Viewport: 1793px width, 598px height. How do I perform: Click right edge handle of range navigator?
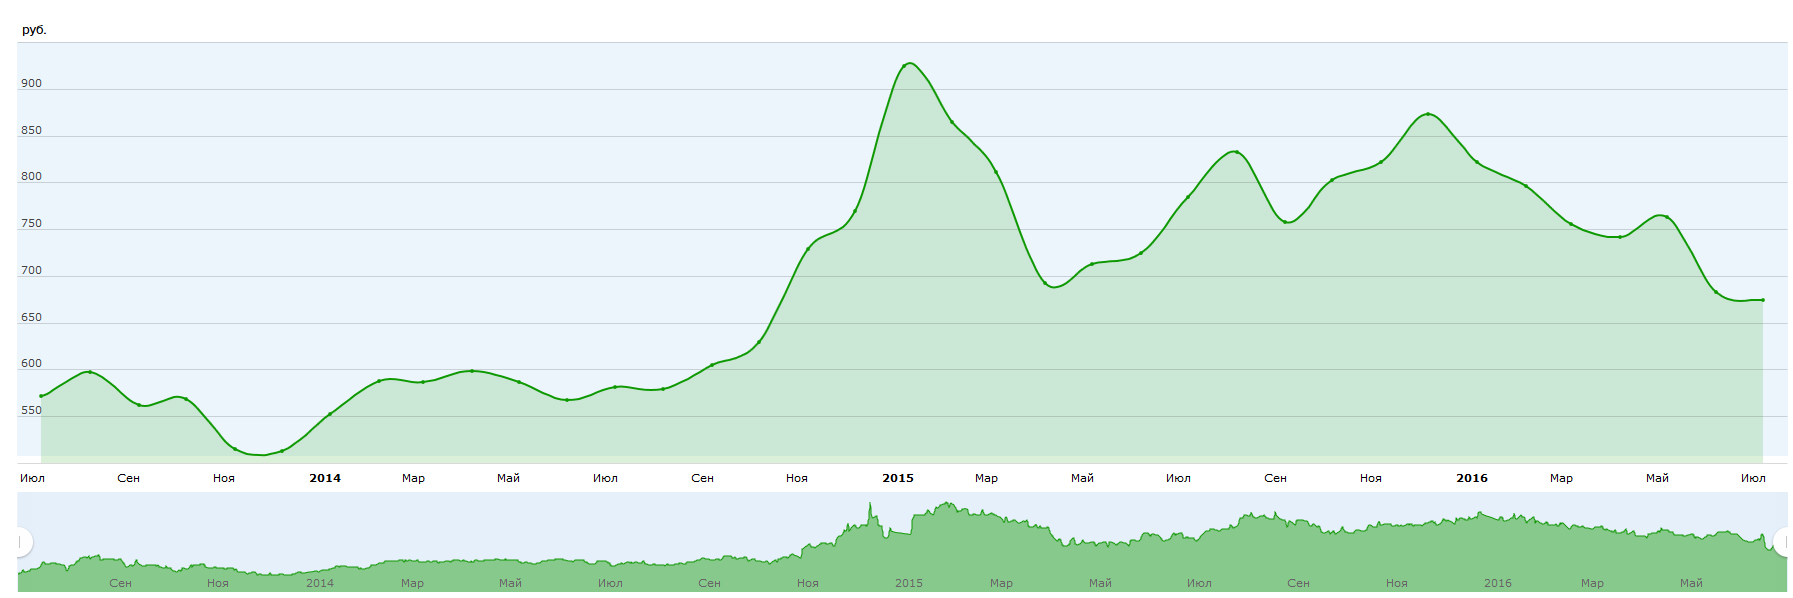[x=1782, y=542]
